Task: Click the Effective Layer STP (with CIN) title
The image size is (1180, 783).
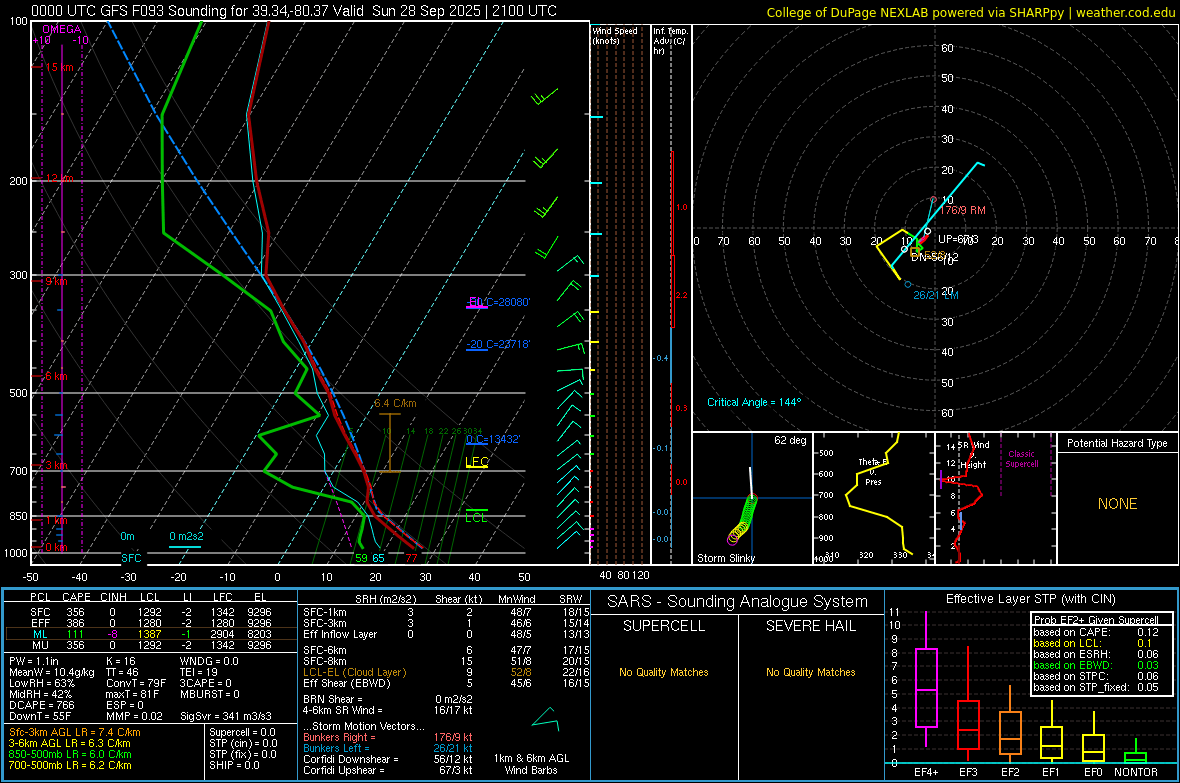Action: [1030, 599]
